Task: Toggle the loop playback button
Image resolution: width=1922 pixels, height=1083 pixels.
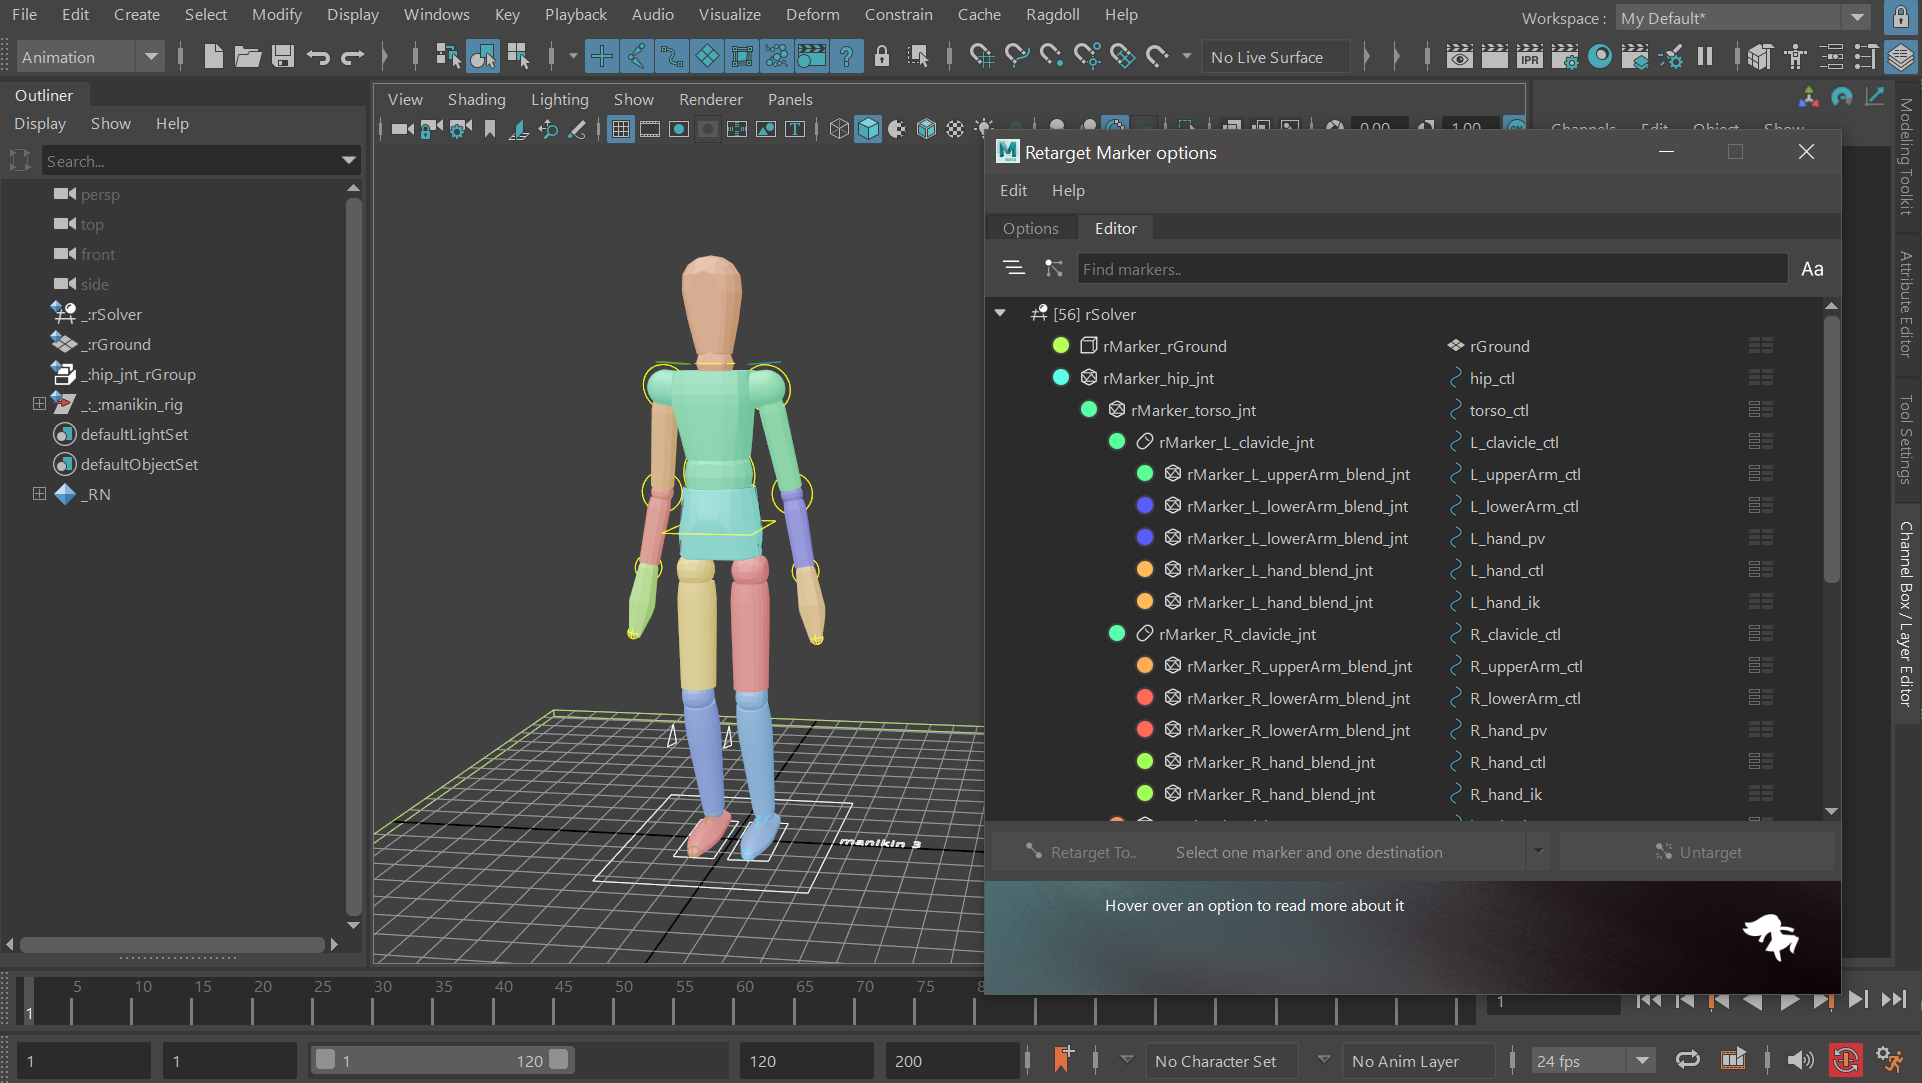Action: pos(1687,1060)
